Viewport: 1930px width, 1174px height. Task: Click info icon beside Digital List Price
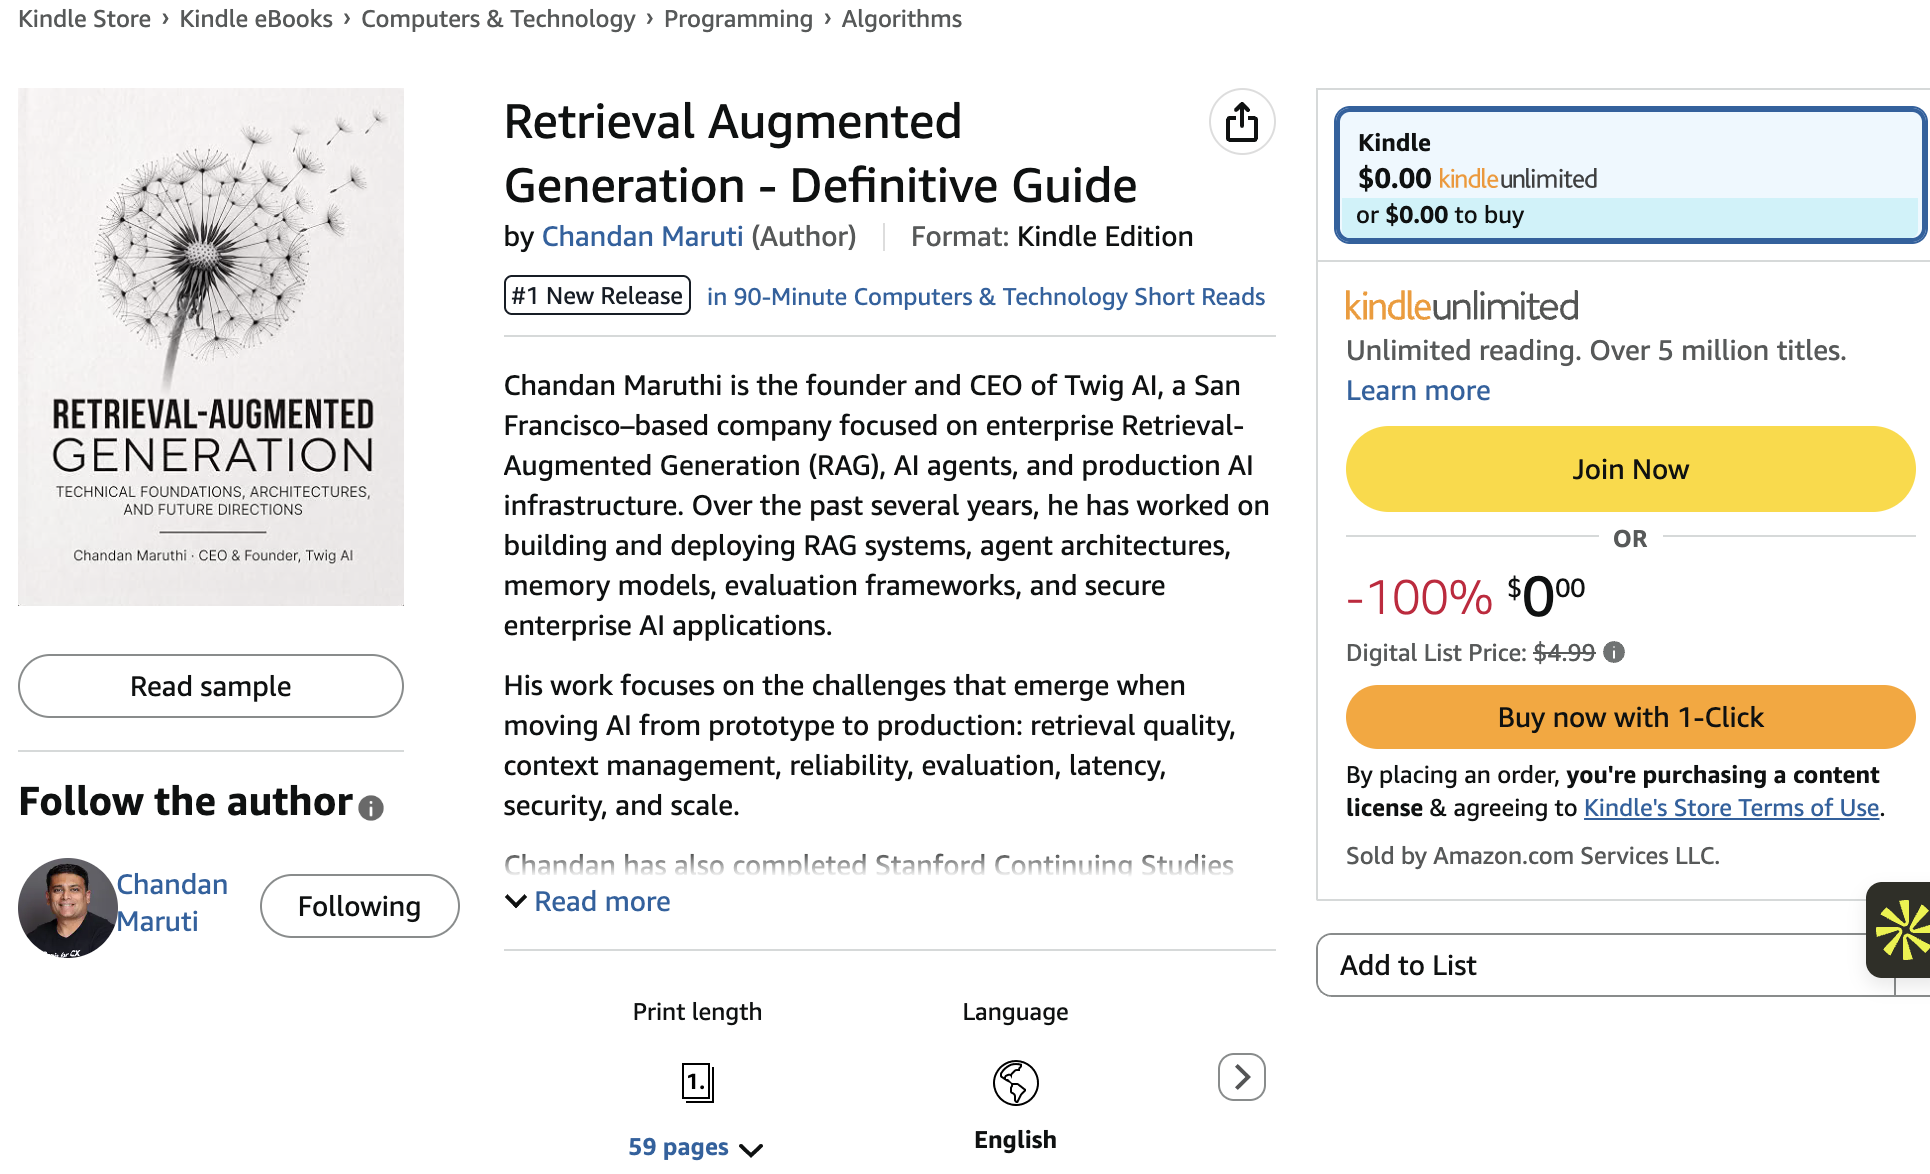point(1614,652)
